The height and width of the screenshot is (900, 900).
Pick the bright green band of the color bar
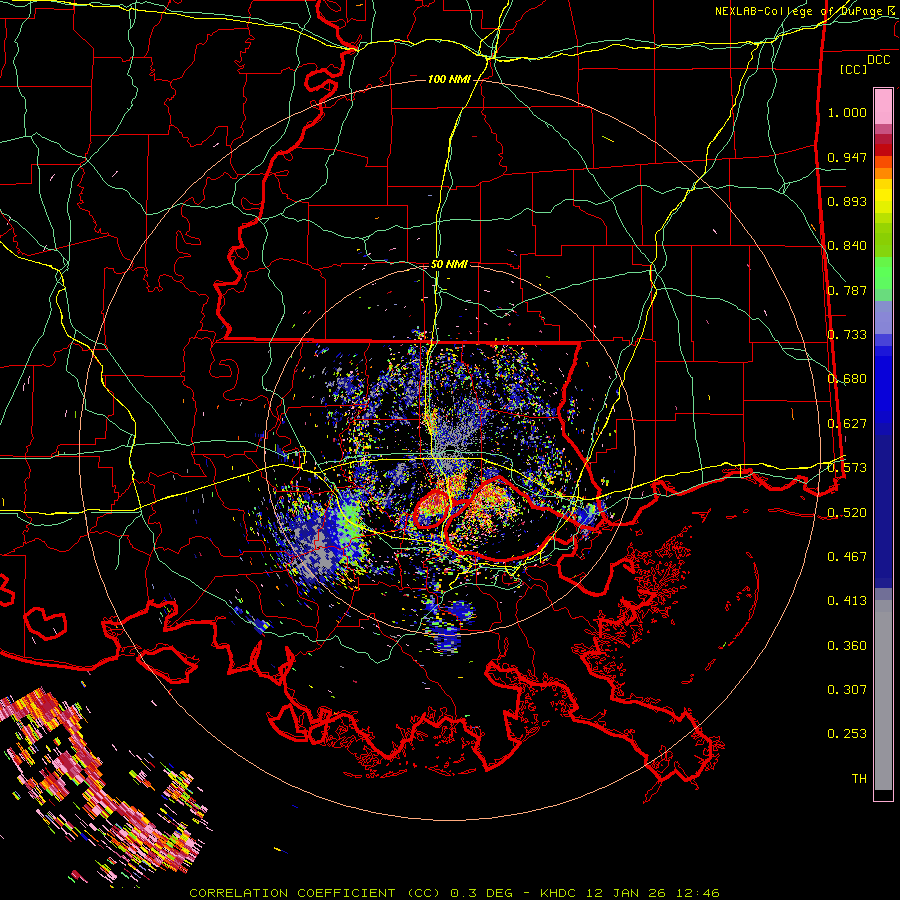[883, 273]
